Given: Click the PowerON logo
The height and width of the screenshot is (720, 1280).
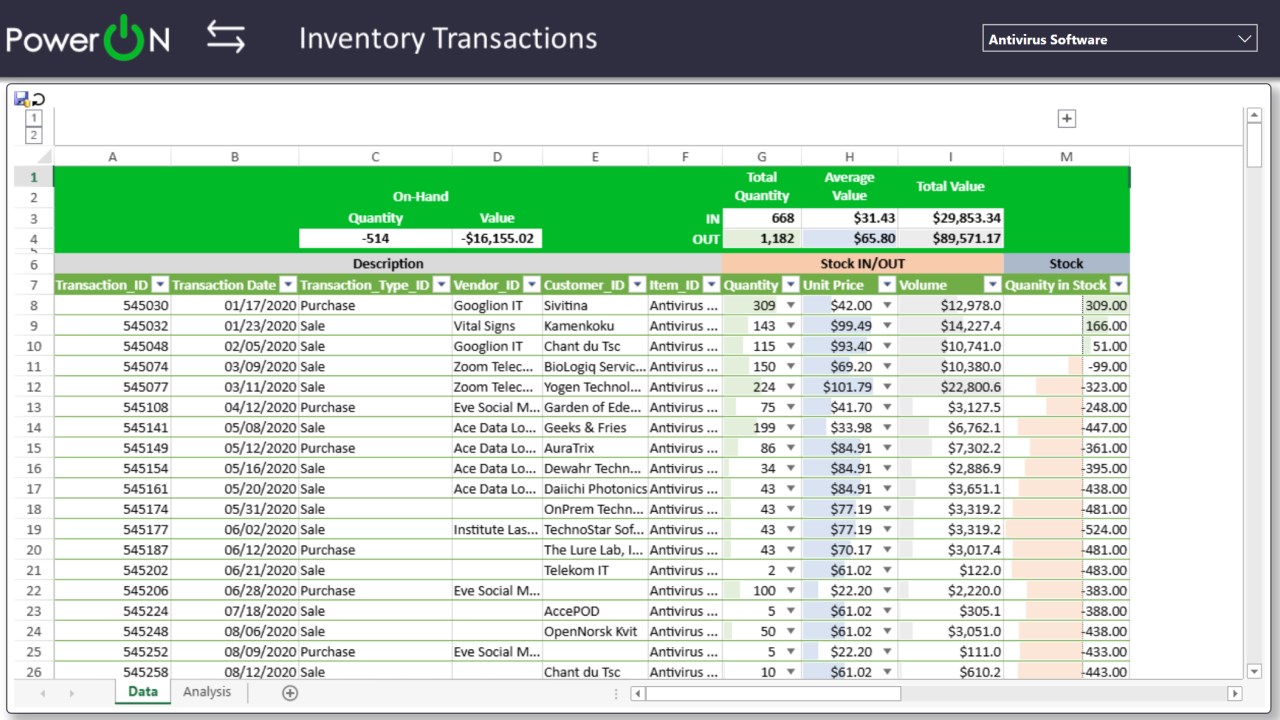Looking at the screenshot, I should coord(88,39).
